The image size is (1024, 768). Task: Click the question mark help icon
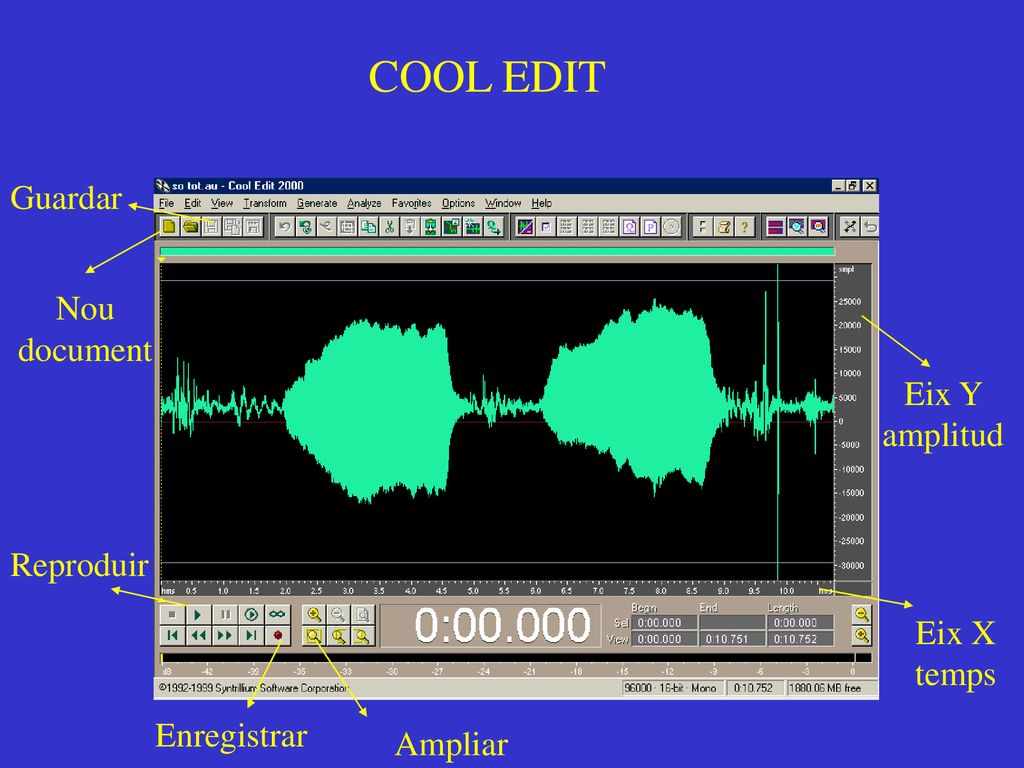click(x=744, y=227)
